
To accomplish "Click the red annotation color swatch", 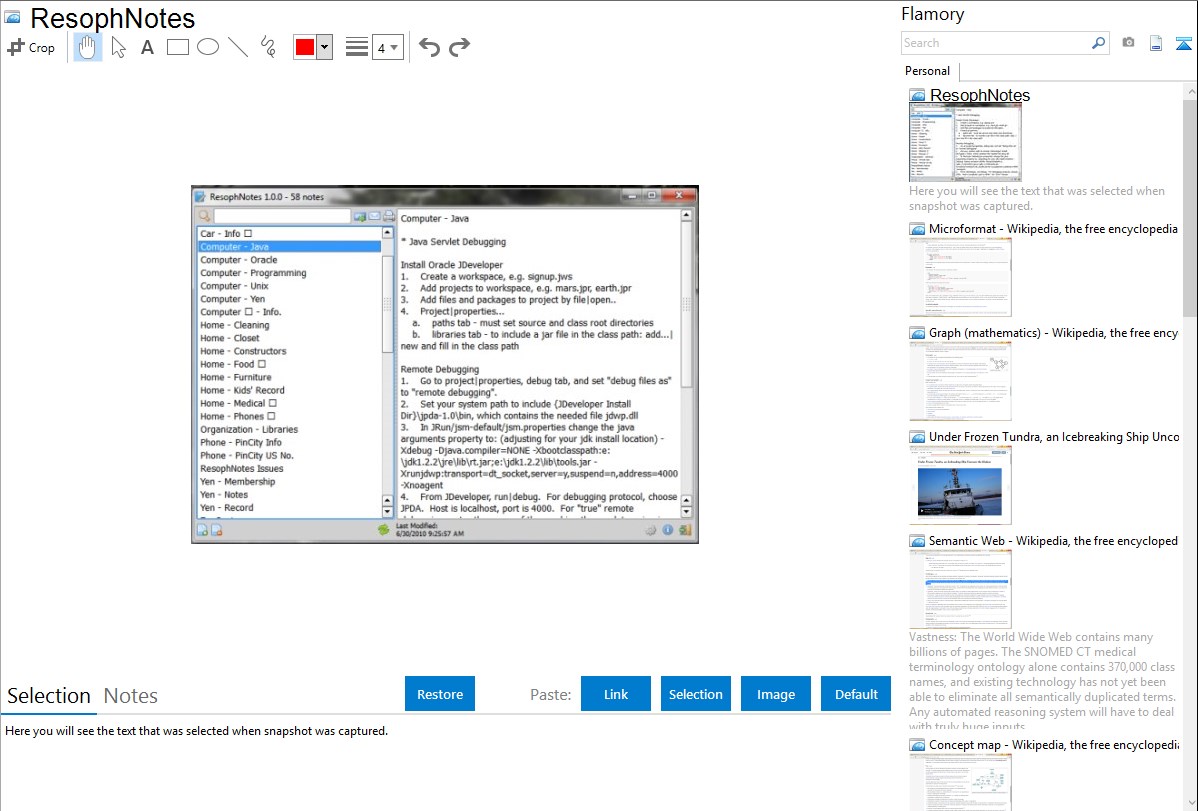I will 305,47.
